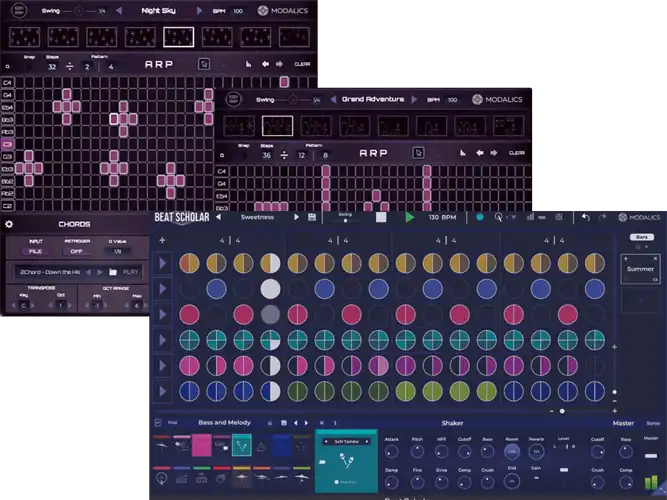Click the redo arrow in Beat Scholar
This screenshot has height=500, width=667.
tap(602, 217)
